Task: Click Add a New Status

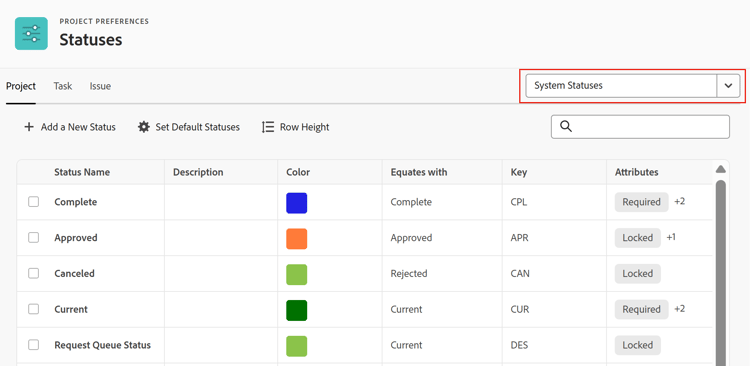Action: pos(70,127)
